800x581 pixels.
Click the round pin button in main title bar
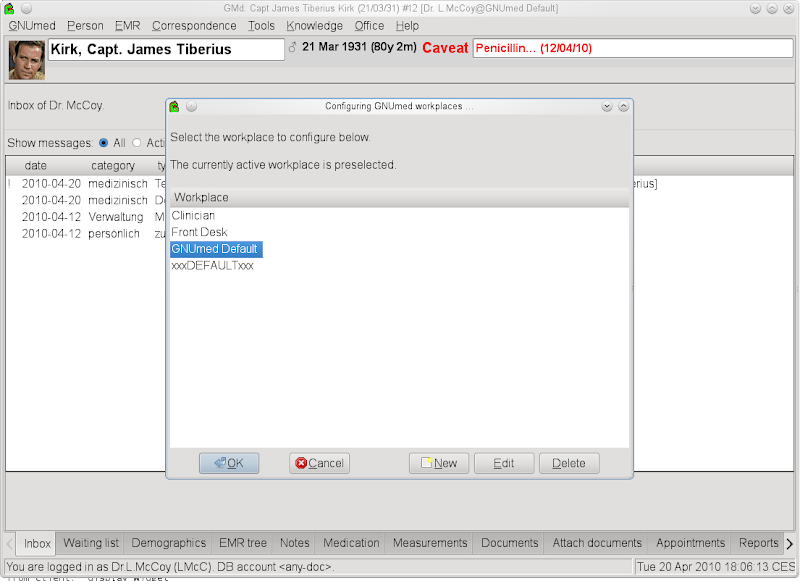coord(27,8)
